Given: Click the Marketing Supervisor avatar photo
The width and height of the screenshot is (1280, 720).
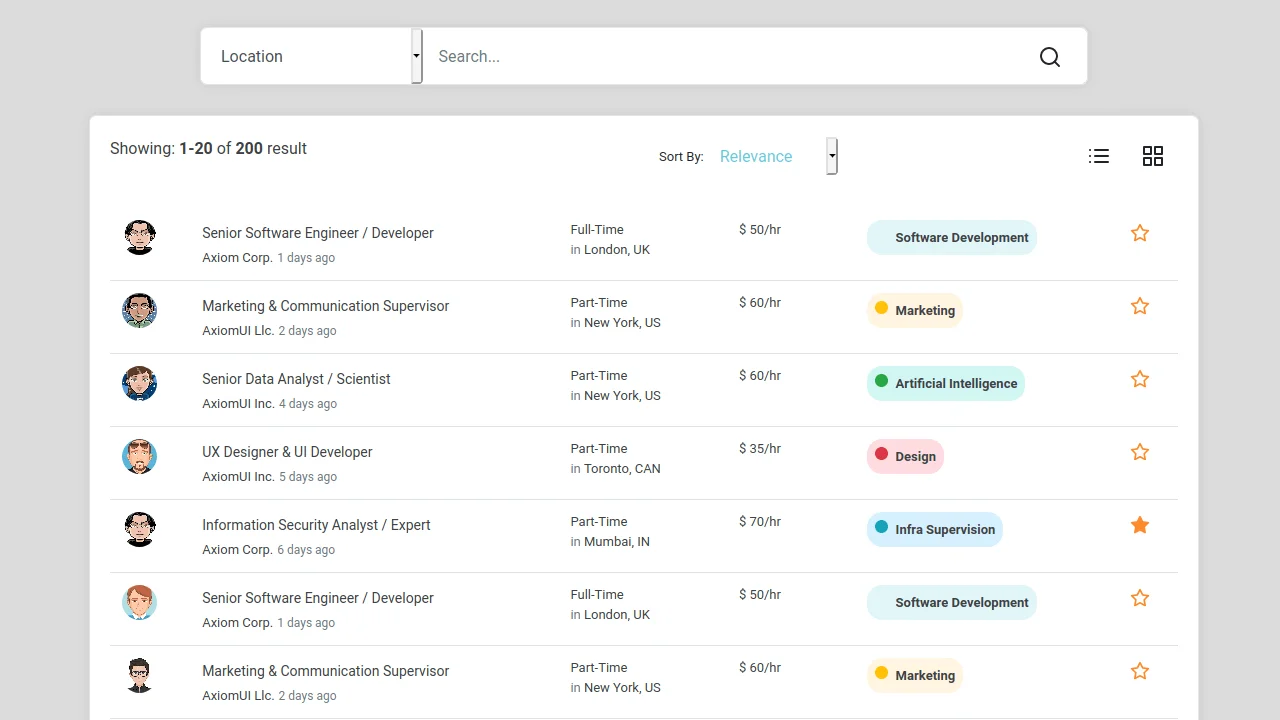Looking at the screenshot, I should 139,310.
